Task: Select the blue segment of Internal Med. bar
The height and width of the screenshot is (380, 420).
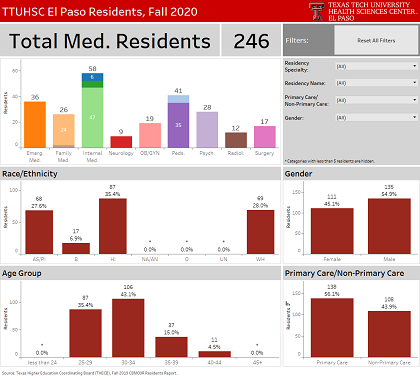Action: [92, 77]
